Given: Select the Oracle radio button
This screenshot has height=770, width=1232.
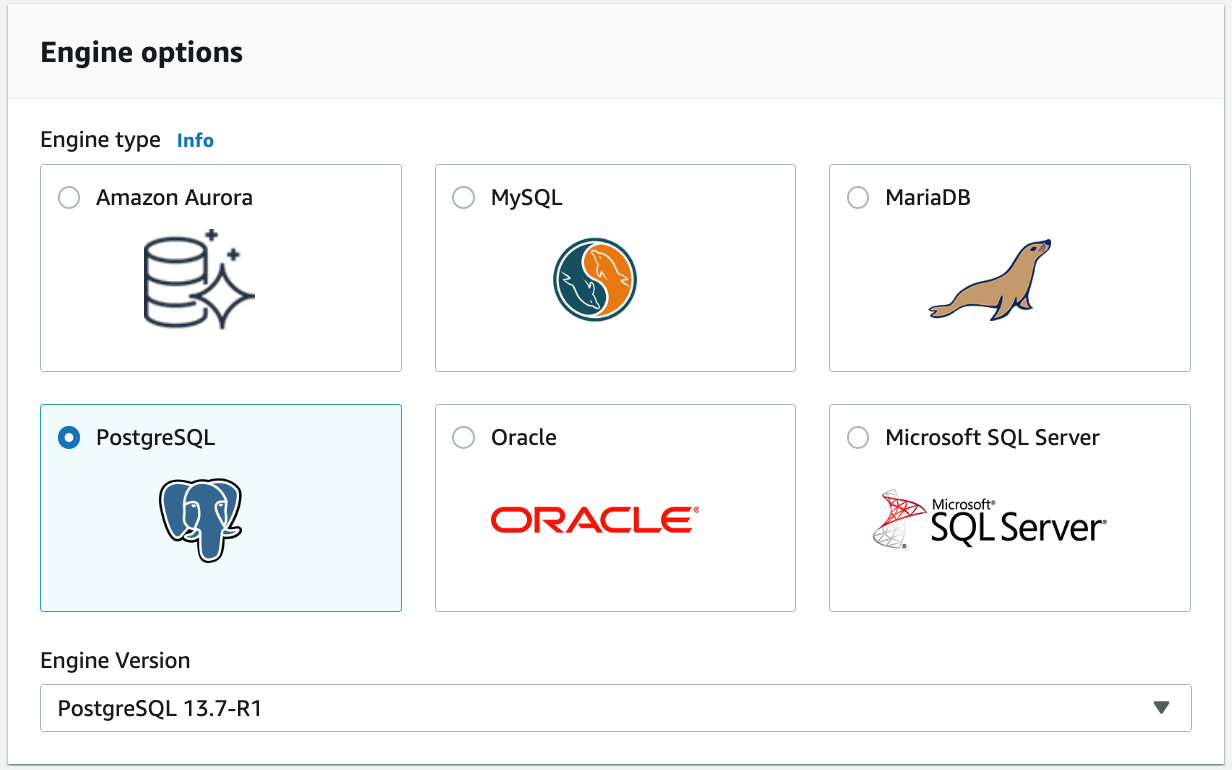Looking at the screenshot, I should [x=463, y=437].
